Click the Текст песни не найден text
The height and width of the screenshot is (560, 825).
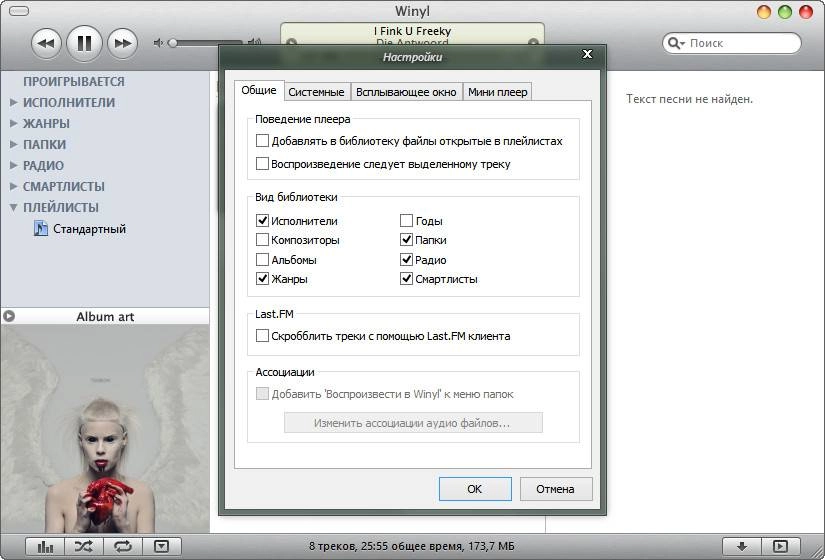(689, 99)
